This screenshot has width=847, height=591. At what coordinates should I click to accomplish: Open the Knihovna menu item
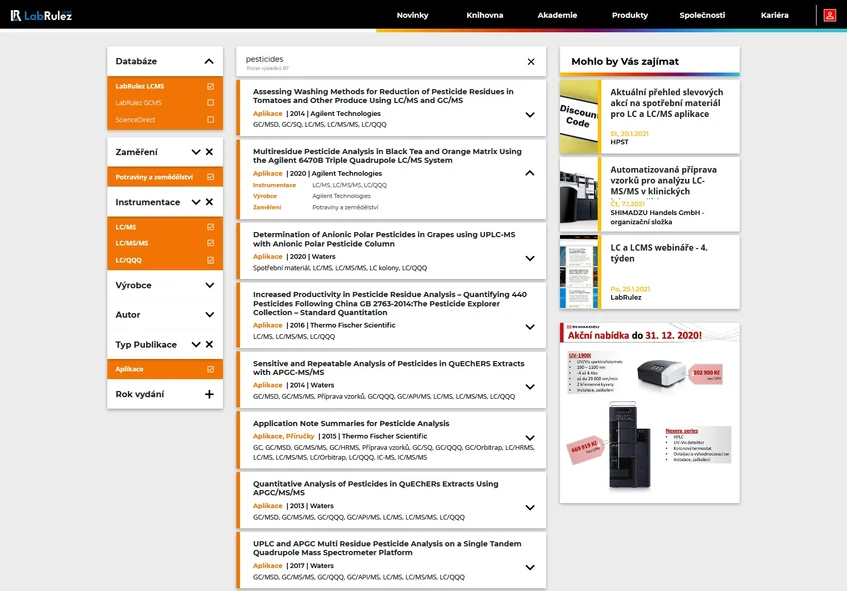[485, 15]
